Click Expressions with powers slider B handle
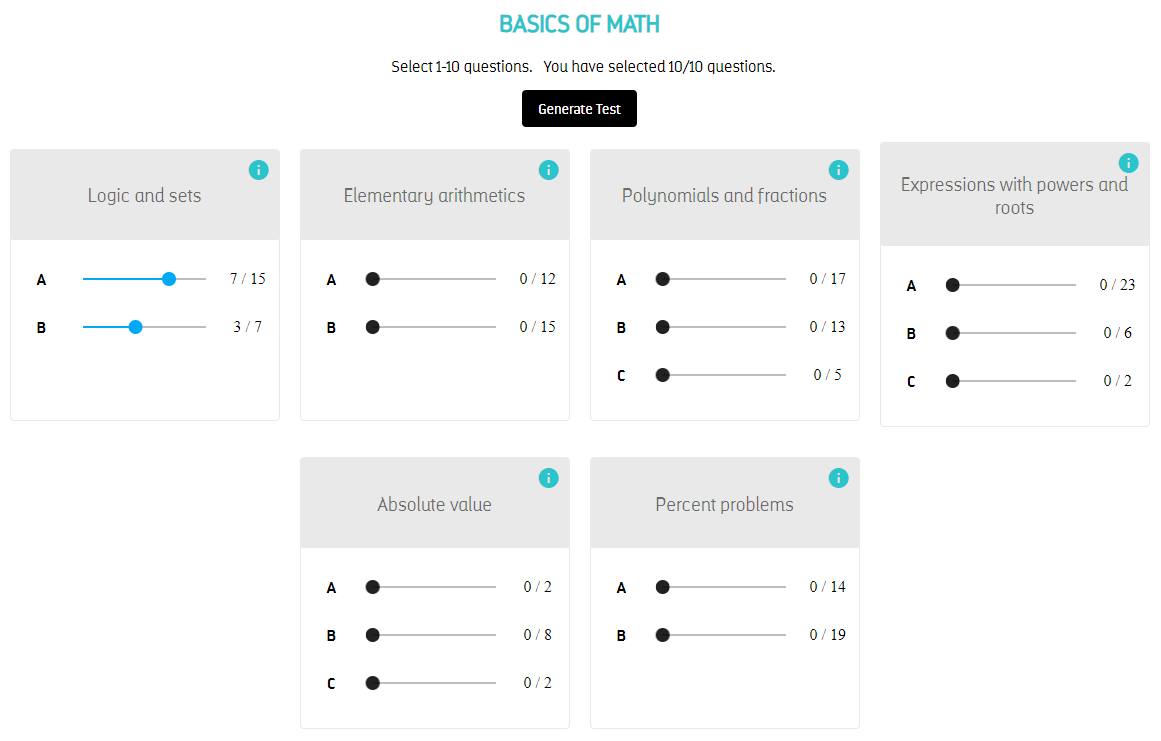This screenshot has height=741, width=1161. (x=953, y=333)
